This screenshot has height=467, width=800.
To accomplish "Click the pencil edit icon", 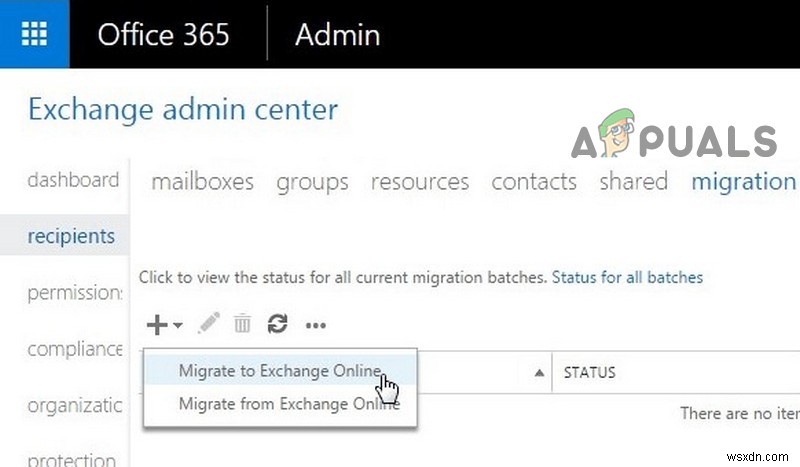I will (x=209, y=323).
